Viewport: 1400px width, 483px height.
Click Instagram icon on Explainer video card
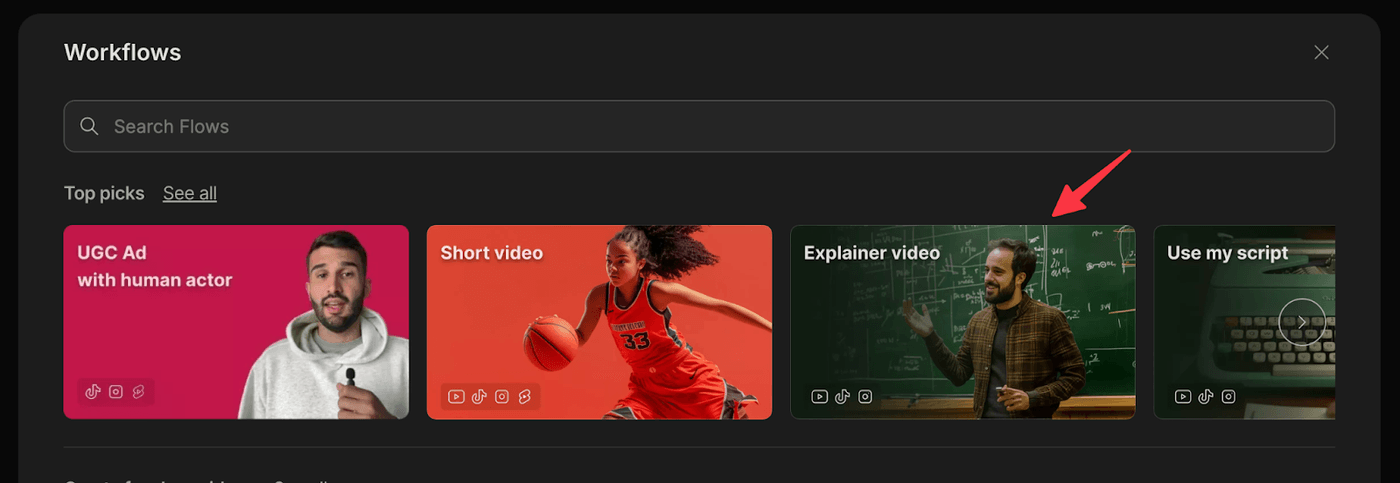point(865,397)
